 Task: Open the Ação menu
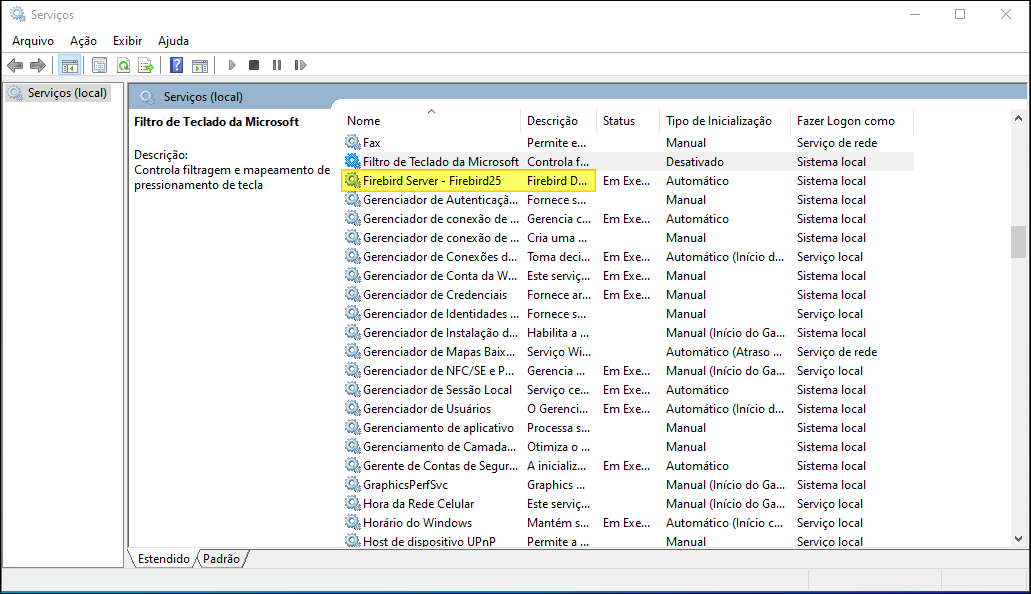coord(83,41)
